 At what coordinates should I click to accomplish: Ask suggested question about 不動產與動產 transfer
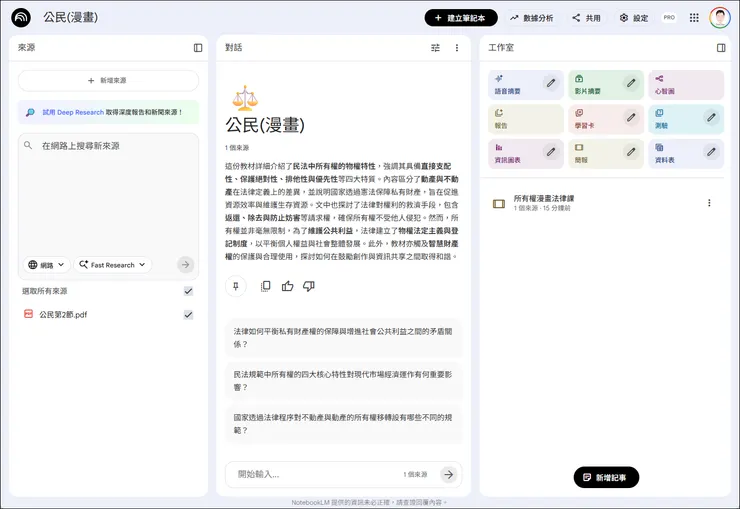(344, 424)
